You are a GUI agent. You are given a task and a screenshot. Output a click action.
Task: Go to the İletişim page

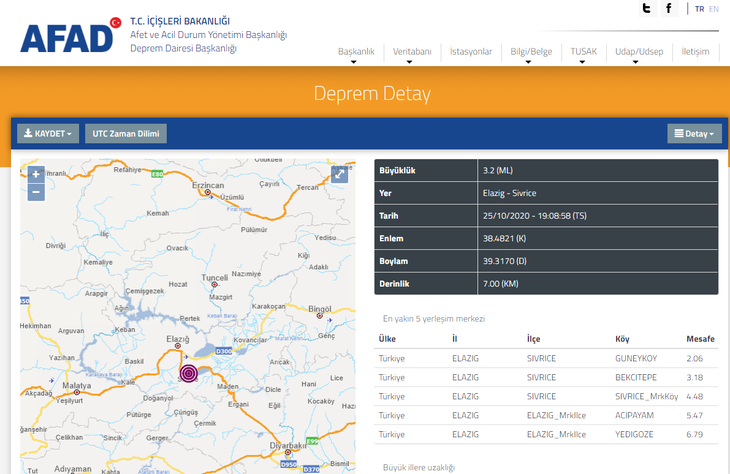click(695, 51)
